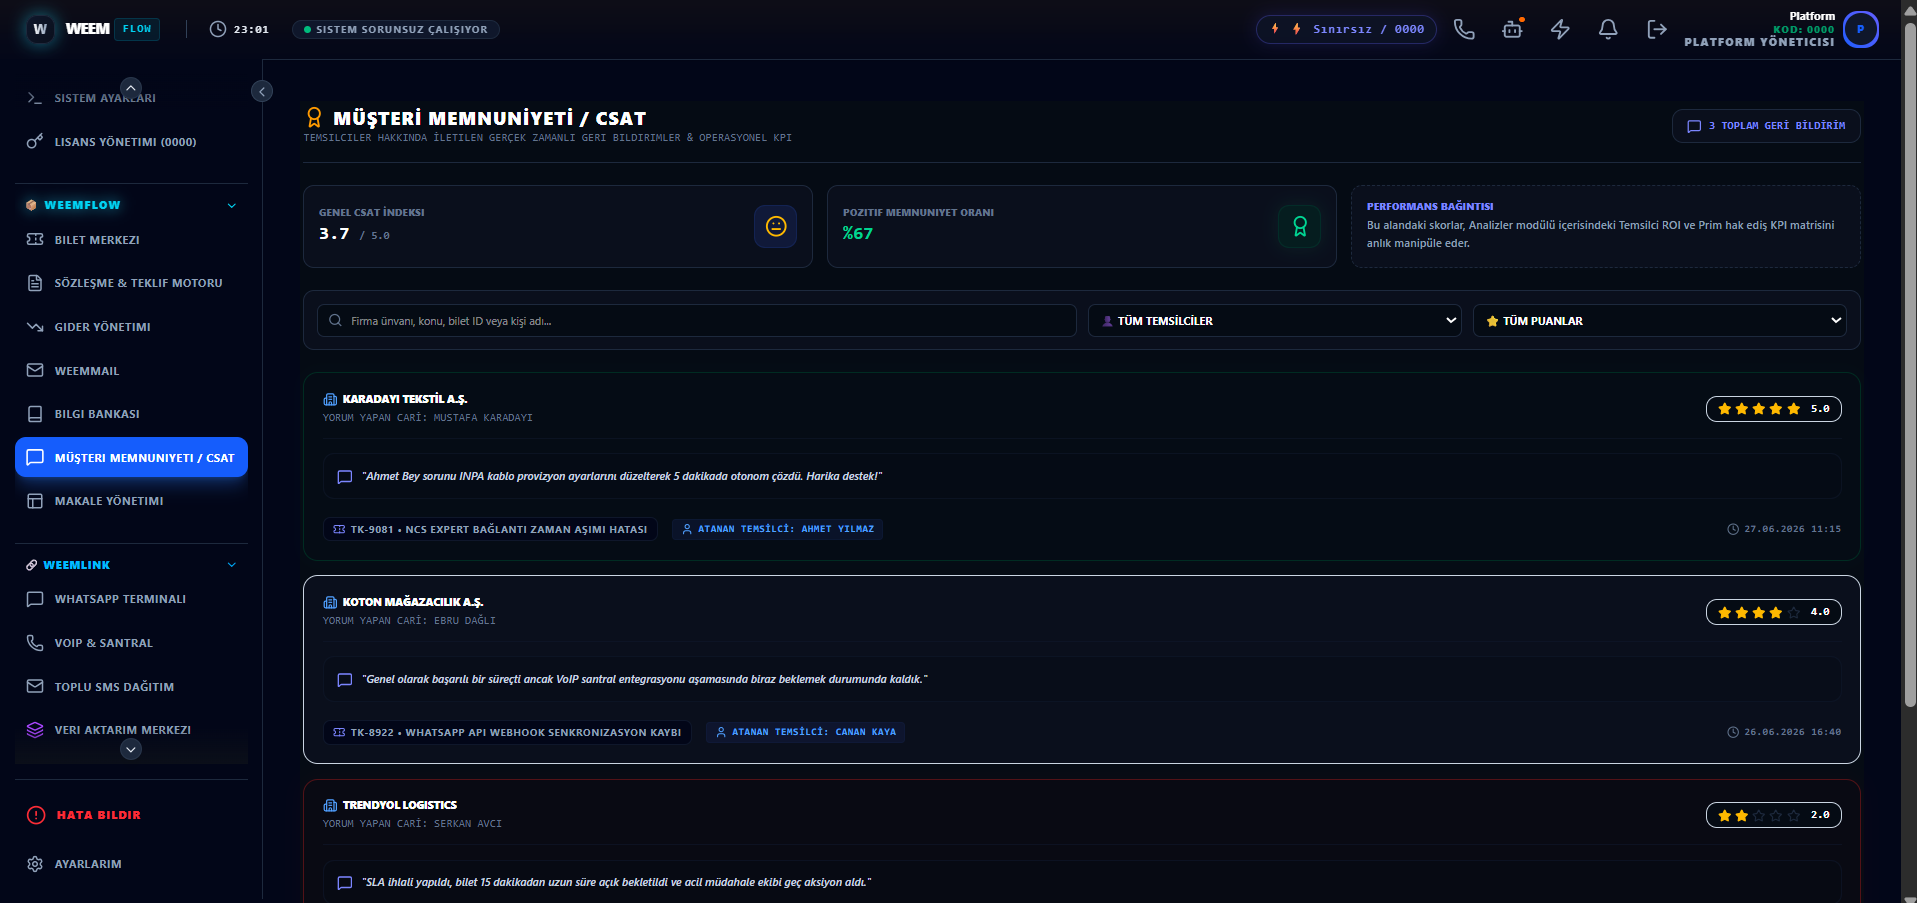This screenshot has height=903, width=1917.
Task: Open the robot assistant icon in header
Action: click(1512, 29)
